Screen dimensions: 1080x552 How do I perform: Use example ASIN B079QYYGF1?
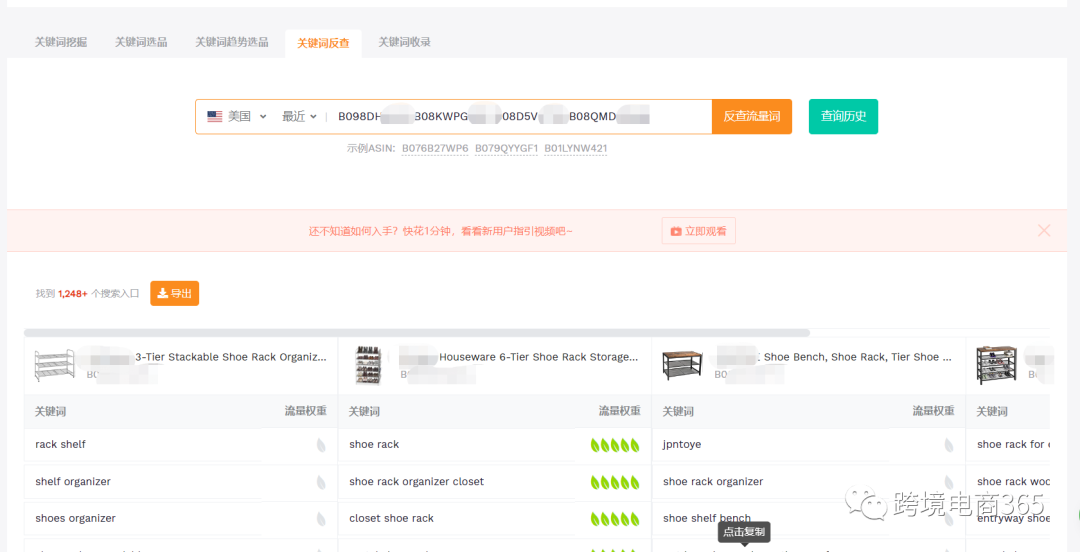pos(506,148)
